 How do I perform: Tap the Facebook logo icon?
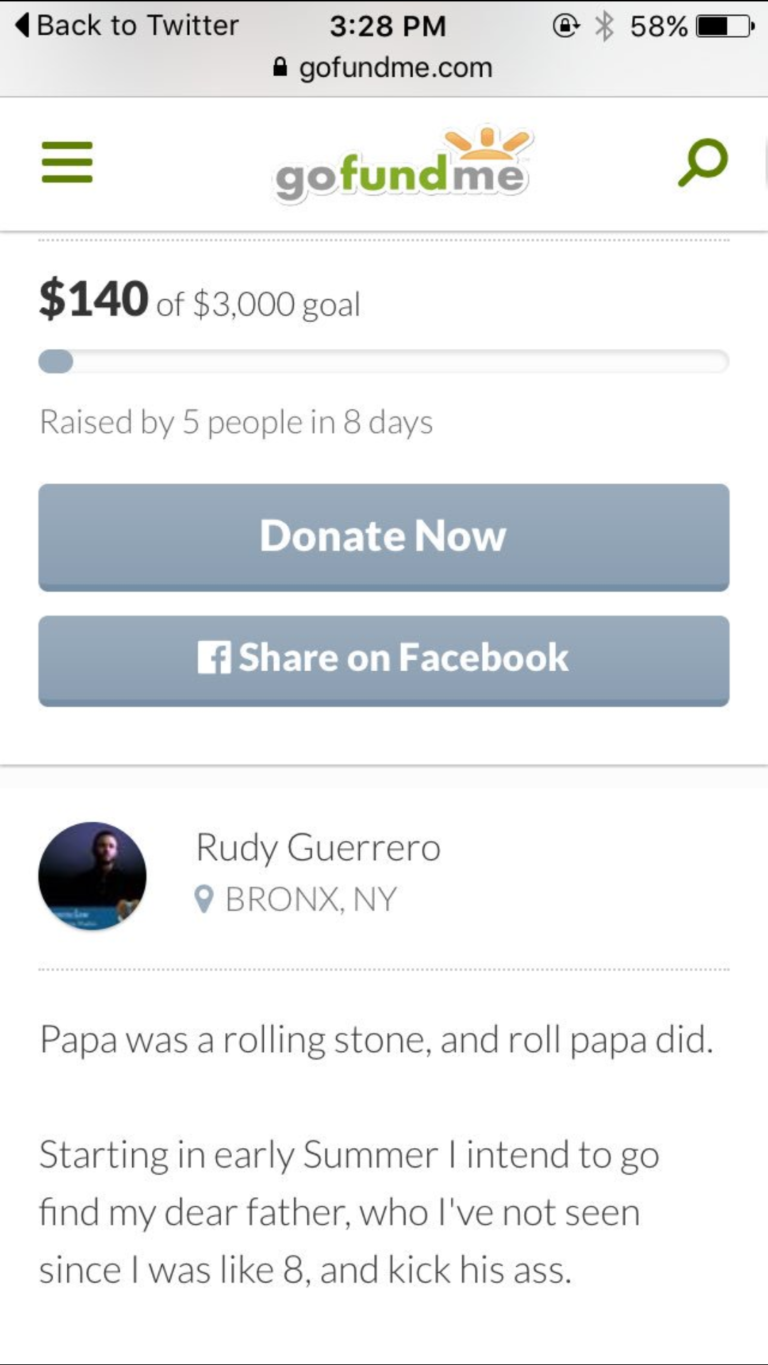[x=214, y=658]
